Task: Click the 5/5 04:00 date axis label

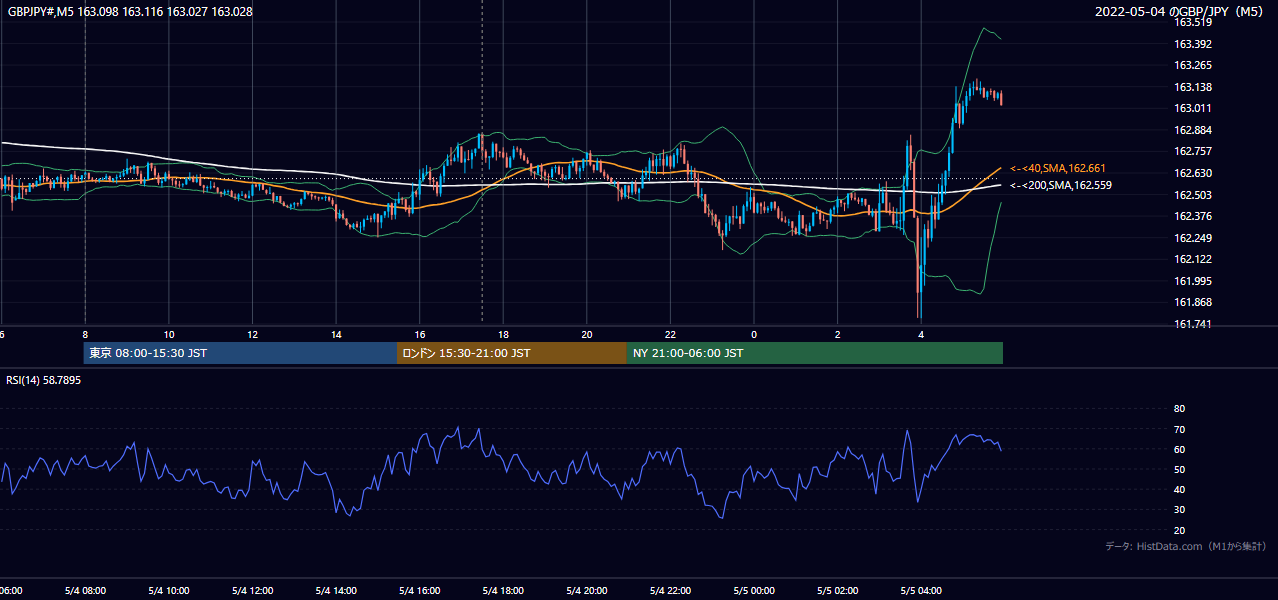Action: [x=922, y=591]
